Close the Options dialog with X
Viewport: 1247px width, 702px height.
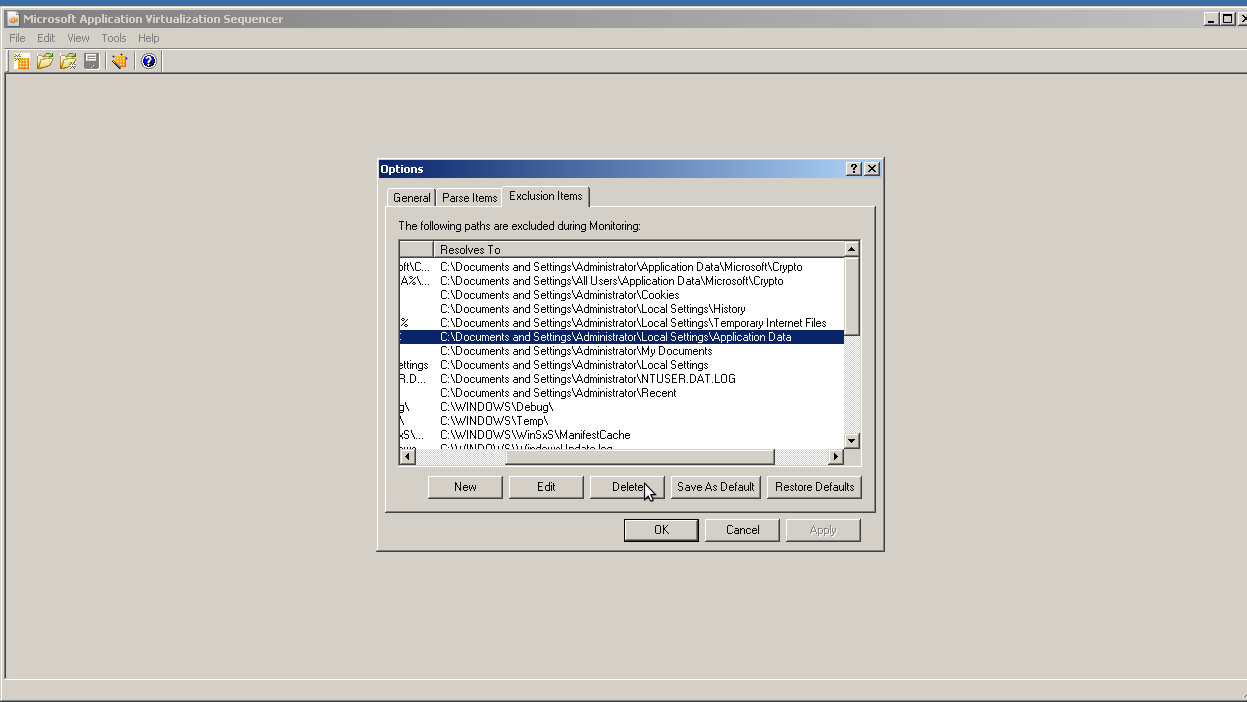(871, 169)
